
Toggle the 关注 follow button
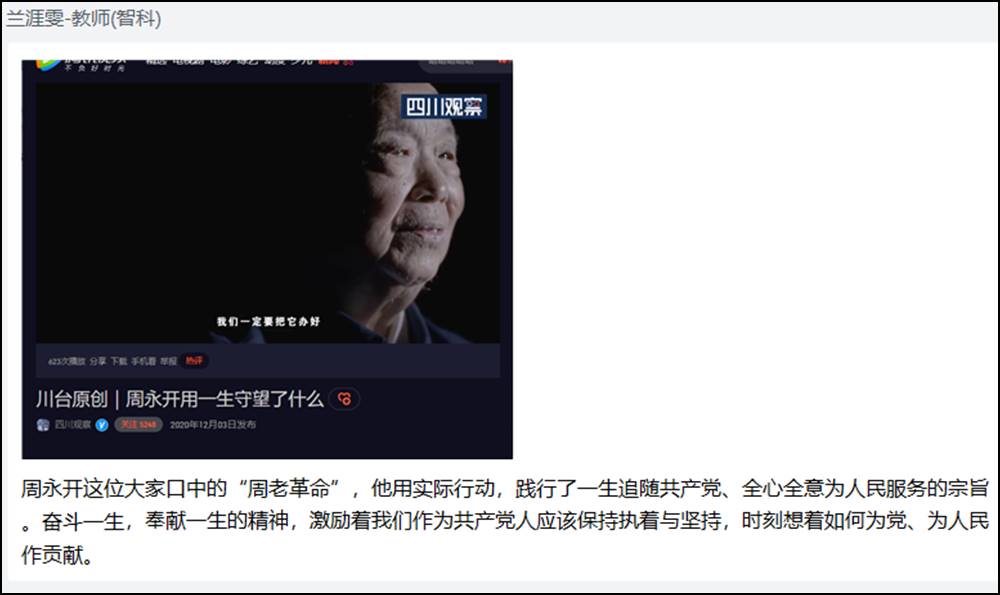[x=138, y=425]
